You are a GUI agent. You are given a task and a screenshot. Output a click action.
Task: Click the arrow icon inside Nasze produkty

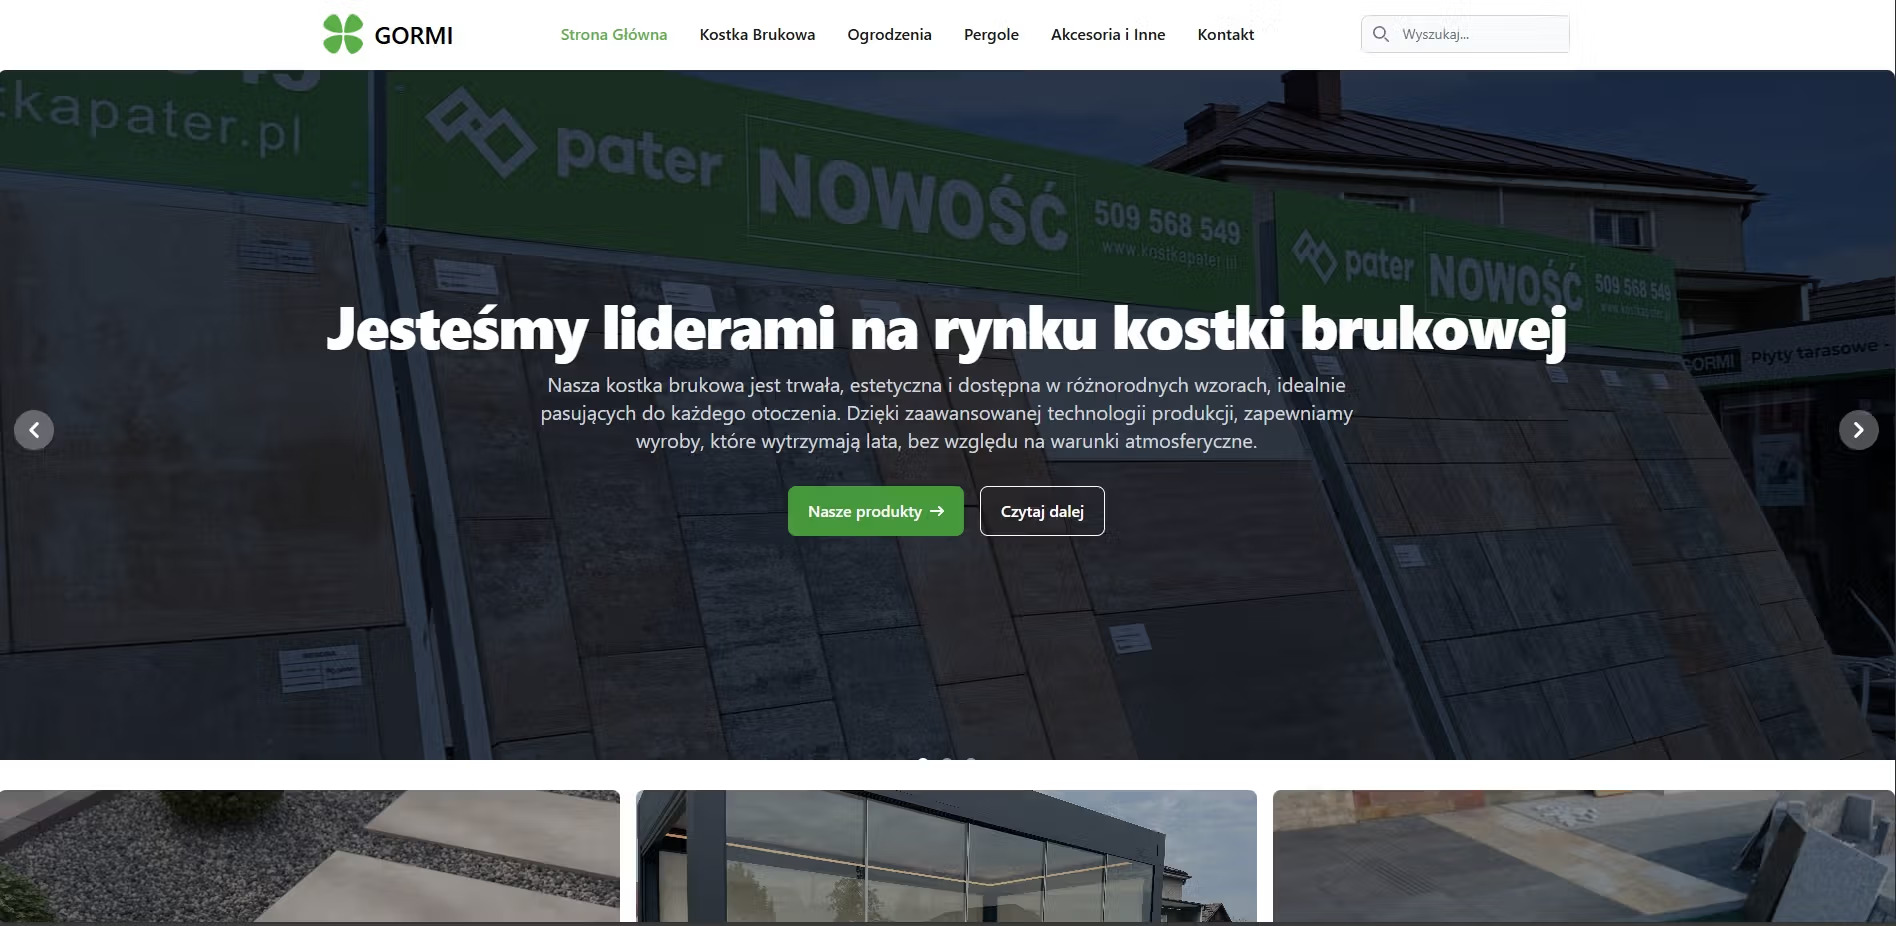click(x=937, y=511)
